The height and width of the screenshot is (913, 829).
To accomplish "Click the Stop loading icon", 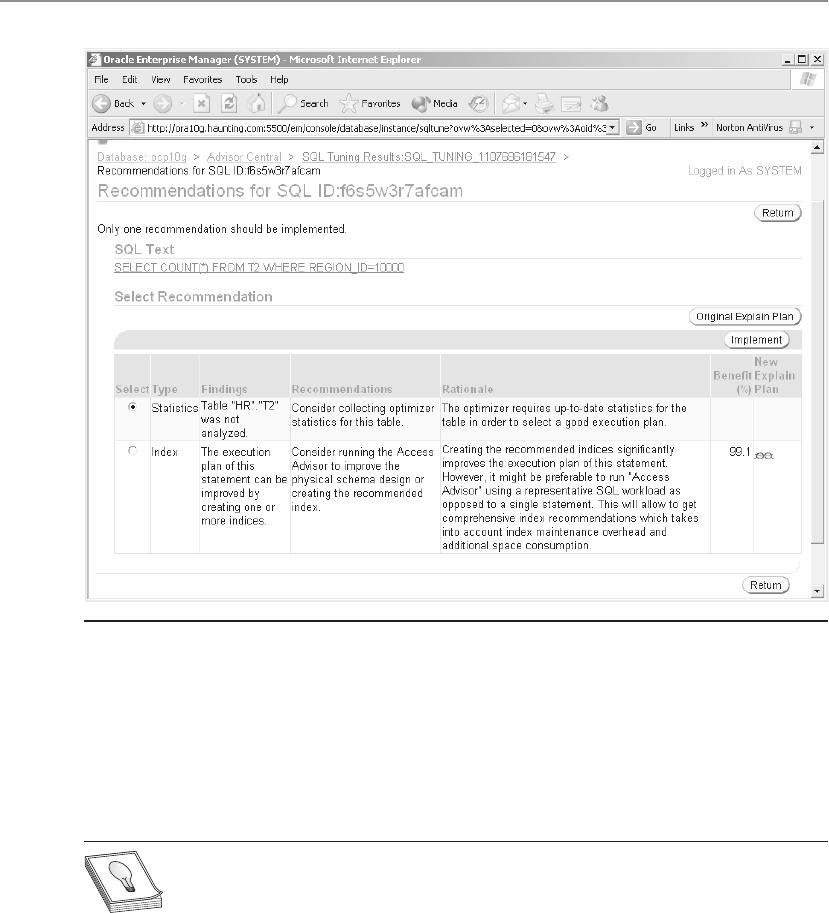I will (x=201, y=104).
